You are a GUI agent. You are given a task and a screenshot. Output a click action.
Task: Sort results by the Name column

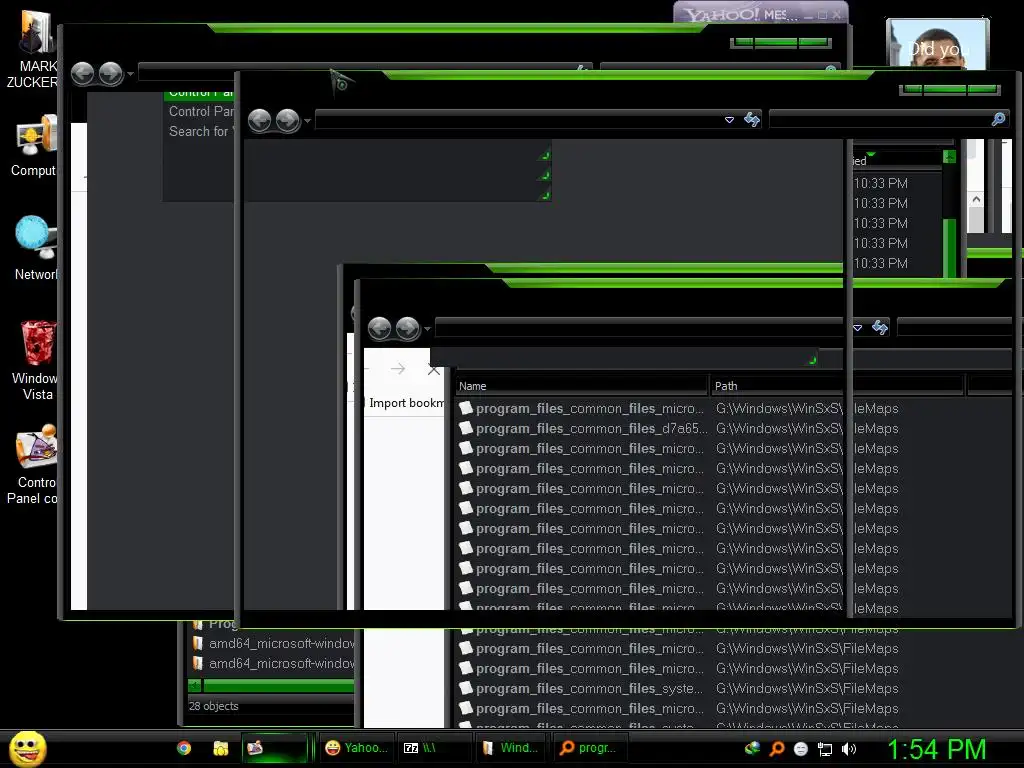click(581, 386)
